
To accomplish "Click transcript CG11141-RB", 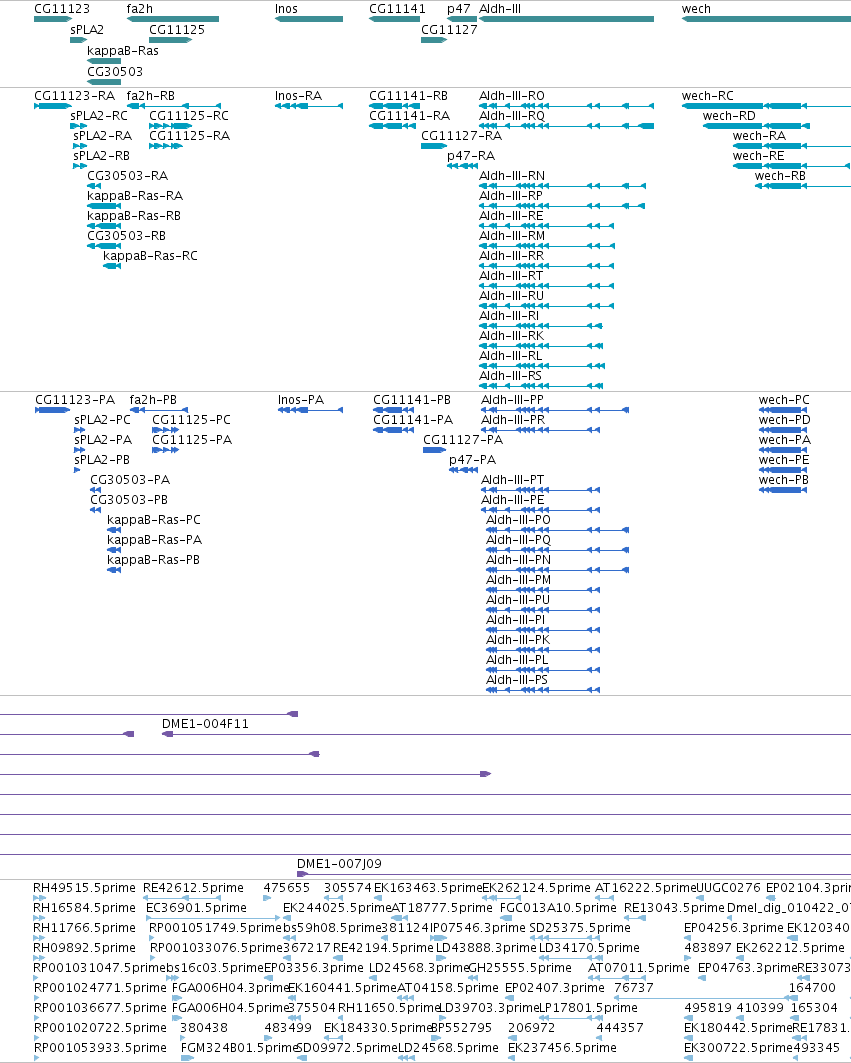I will 395,106.
